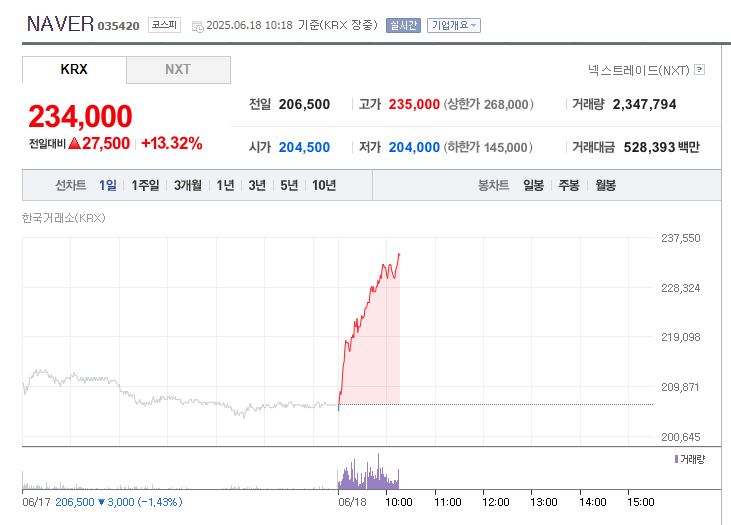The height and width of the screenshot is (525, 731).
Task: Select the 3개월 line chart period
Action: click(188, 185)
